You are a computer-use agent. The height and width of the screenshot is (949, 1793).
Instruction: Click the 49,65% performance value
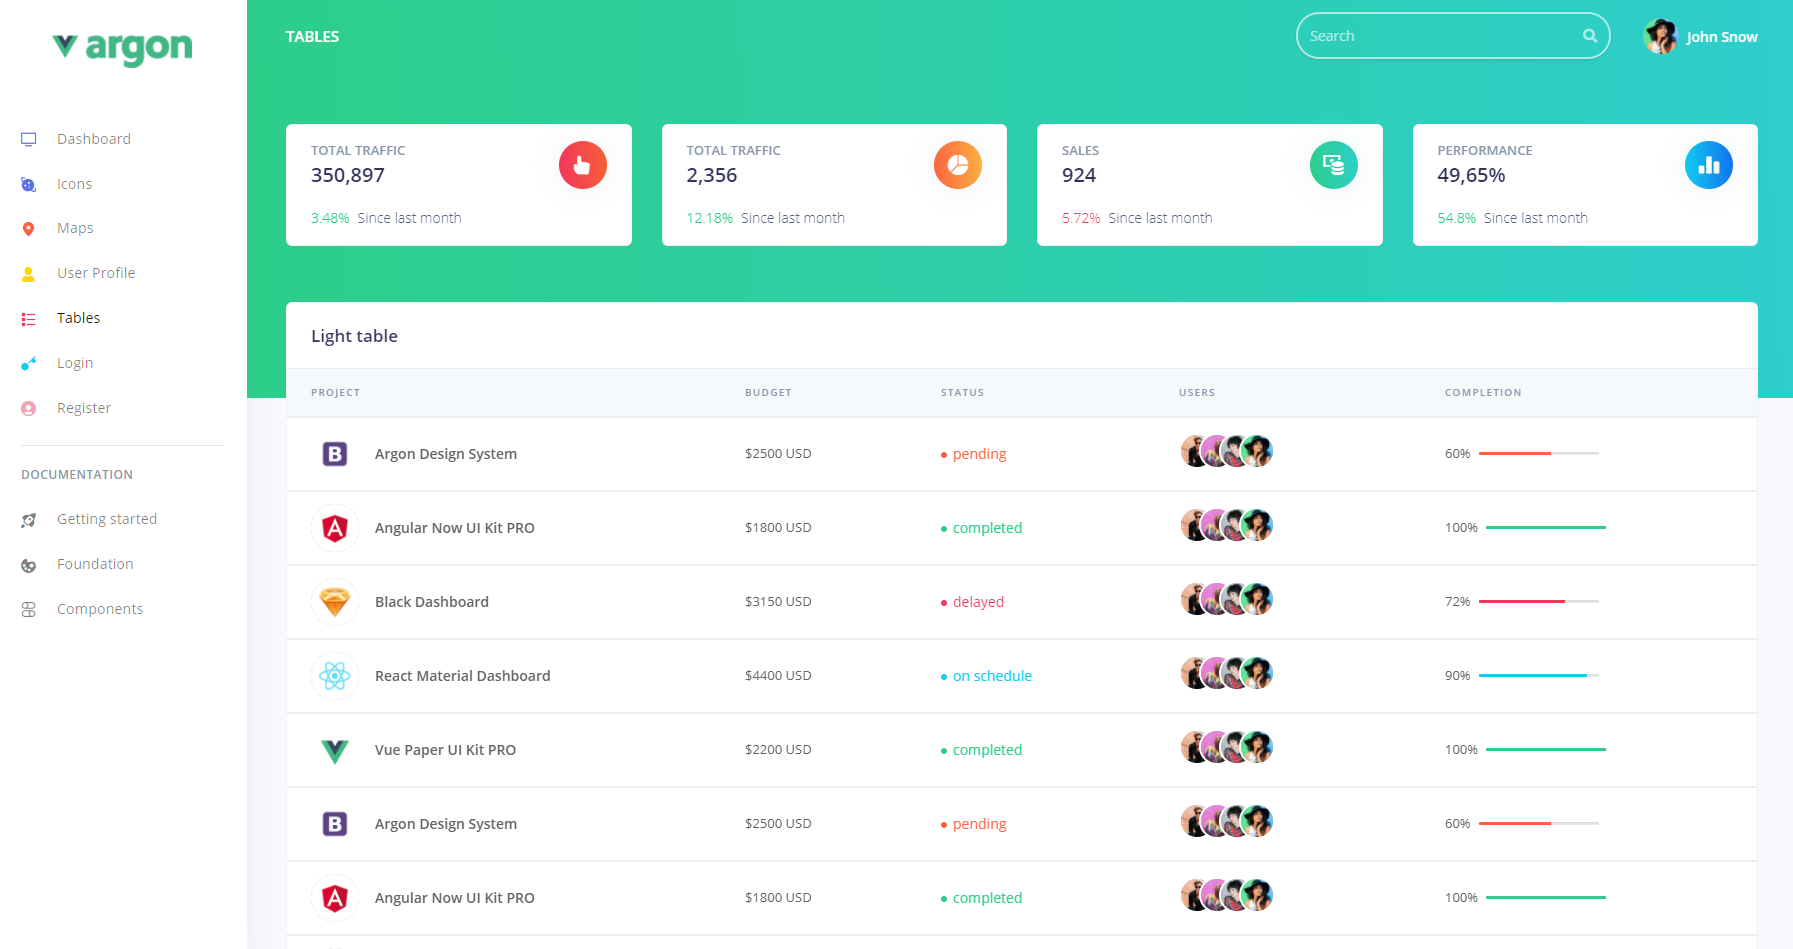click(1471, 175)
